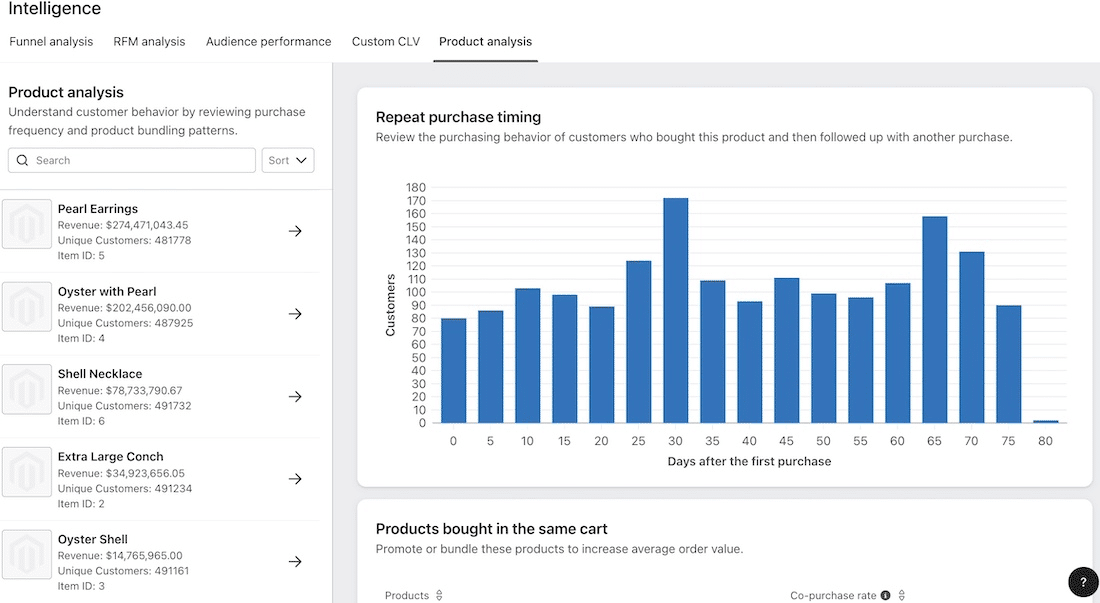Open Extra Large Conch details via arrow icon
The image size is (1100, 603).
[295, 479]
